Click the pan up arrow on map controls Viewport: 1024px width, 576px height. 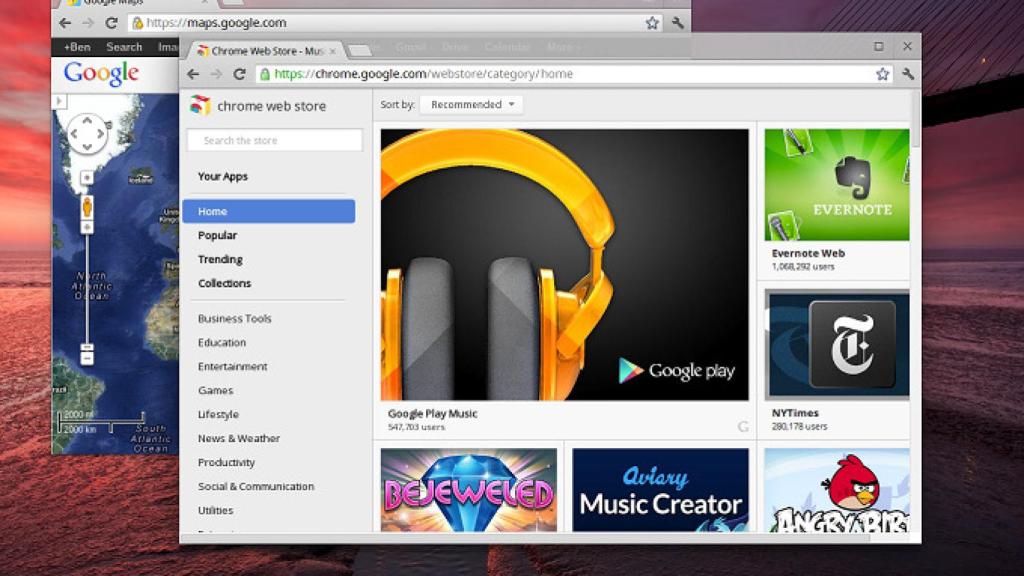click(x=86, y=121)
